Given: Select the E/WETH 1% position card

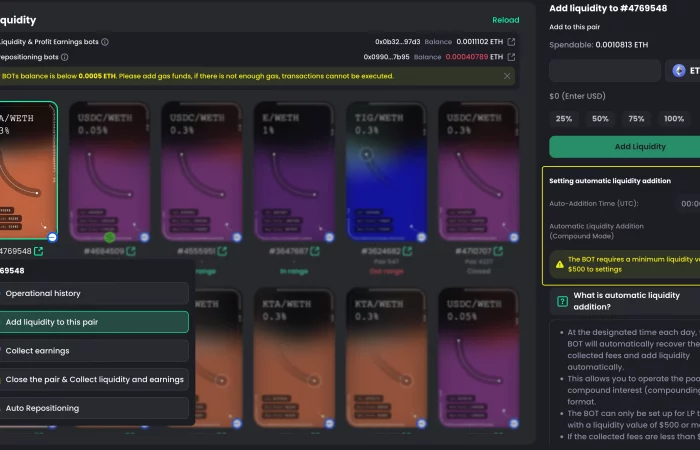Looking at the screenshot, I should click(x=294, y=172).
